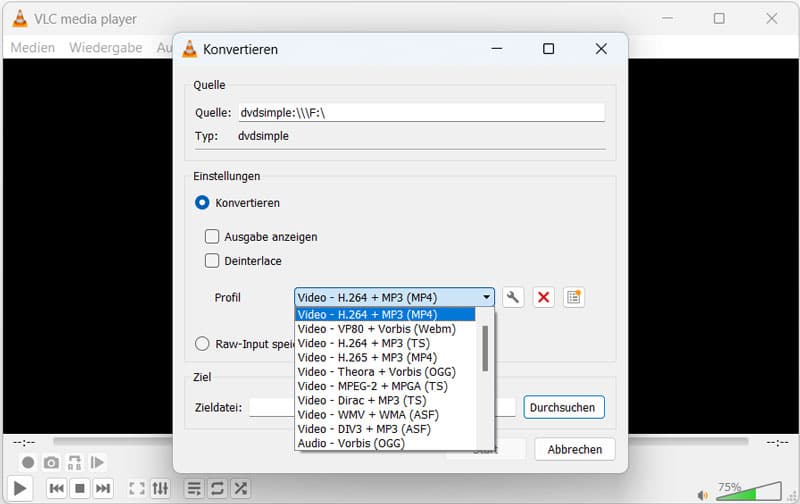
Task: Select Raw-Input speichern radio option
Action: coord(202,344)
